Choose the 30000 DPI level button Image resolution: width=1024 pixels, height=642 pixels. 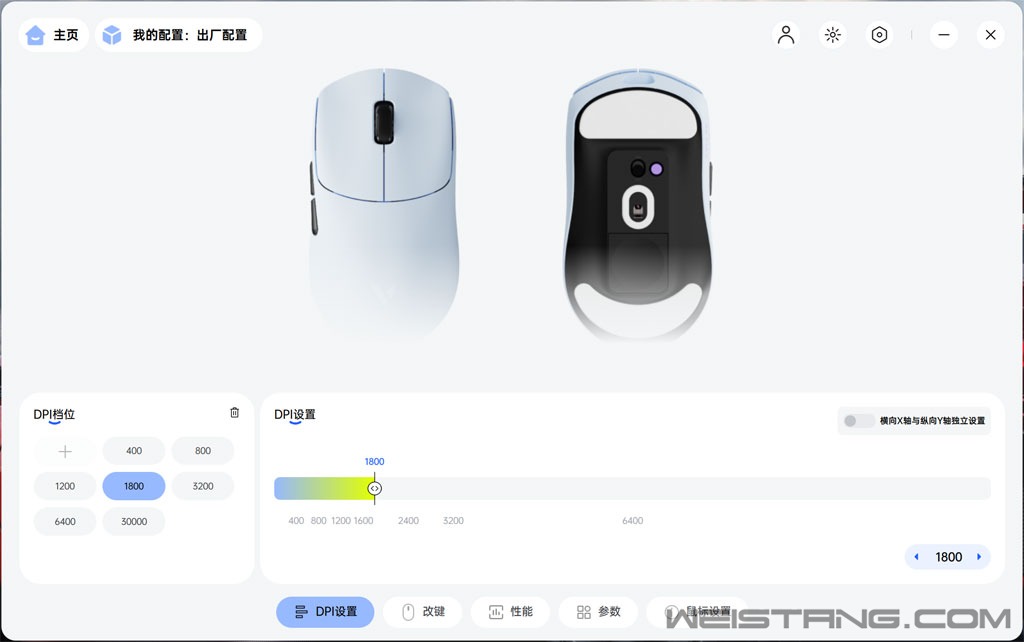click(134, 521)
